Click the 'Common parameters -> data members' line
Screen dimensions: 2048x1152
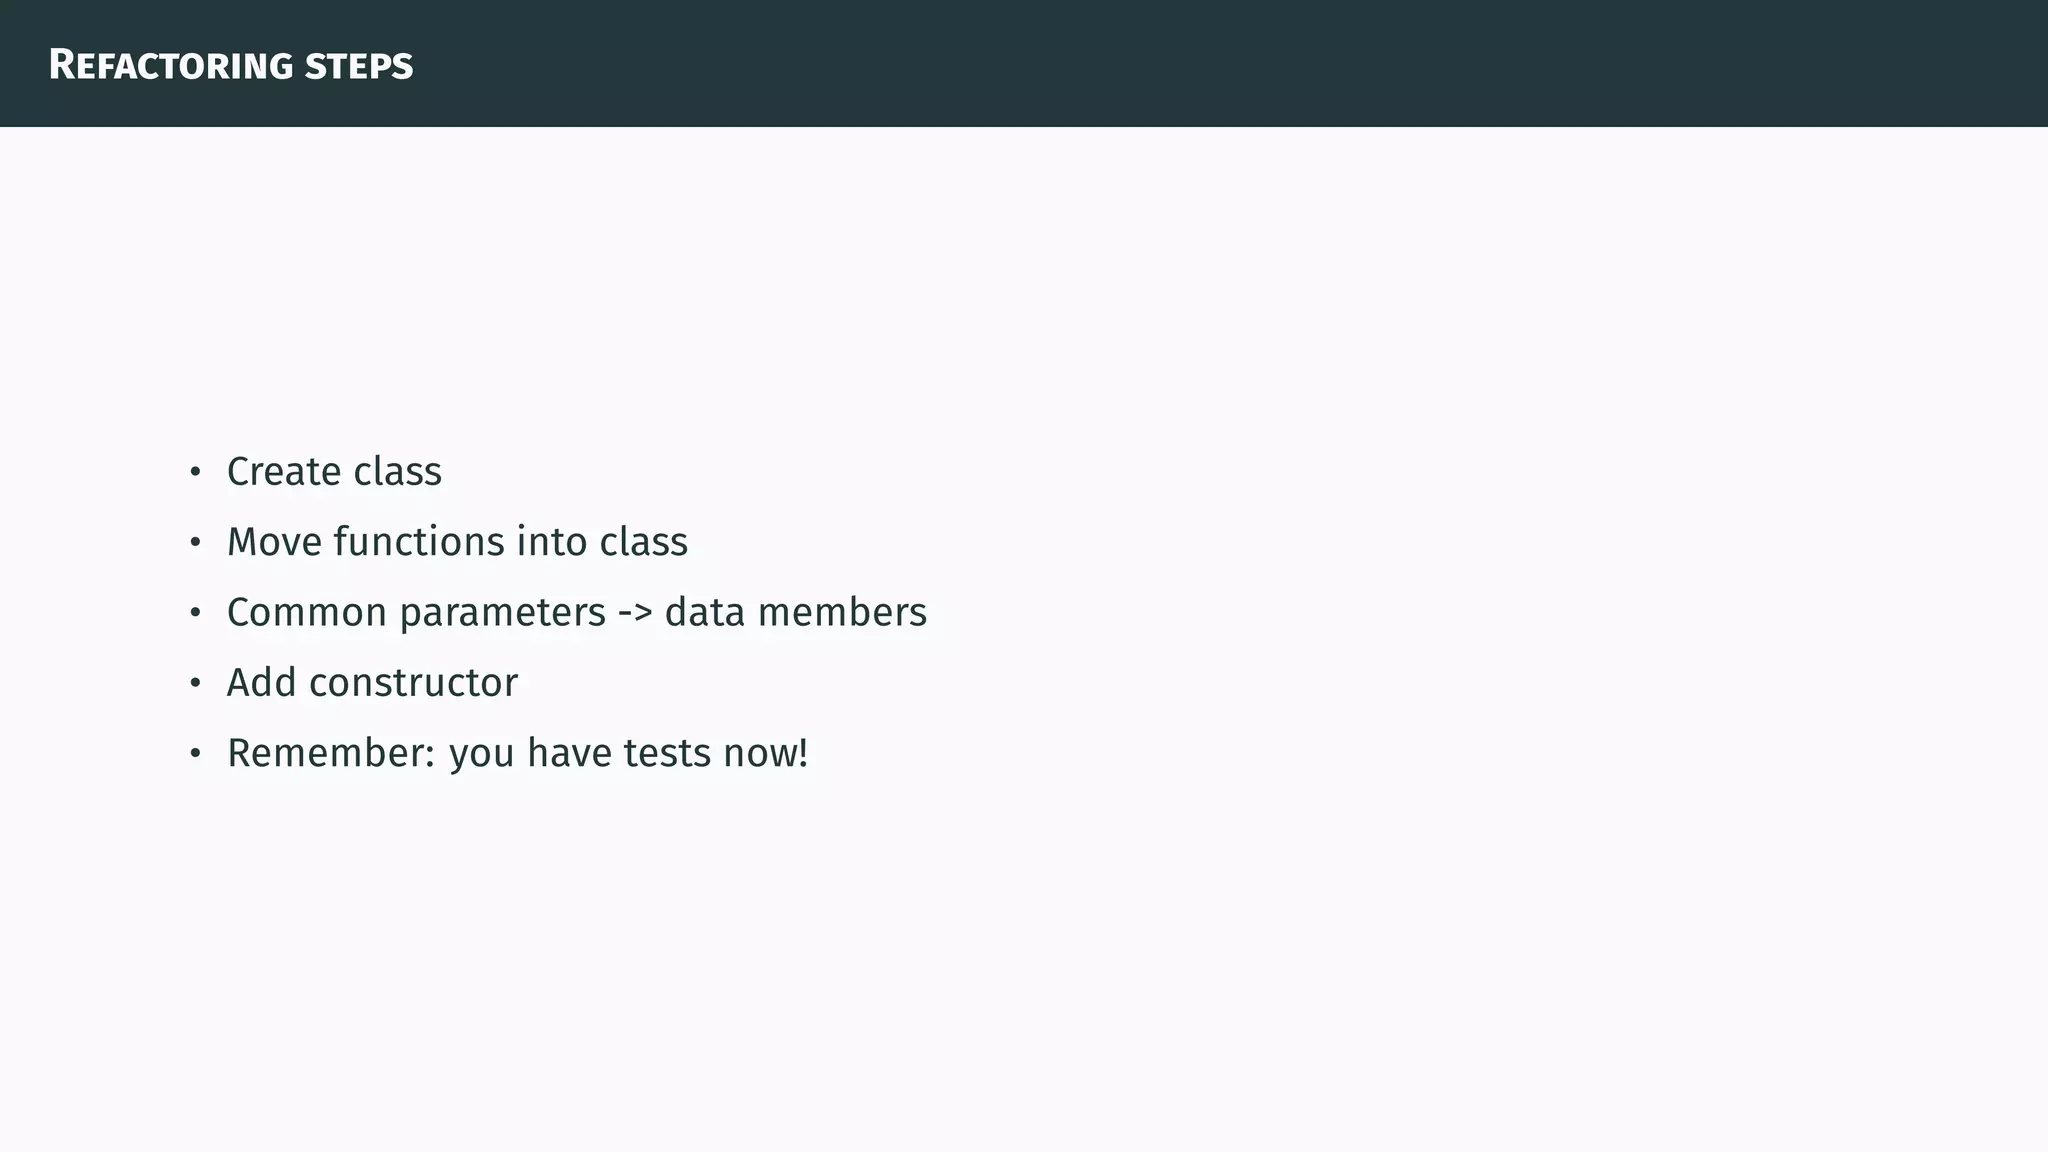(577, 613)
